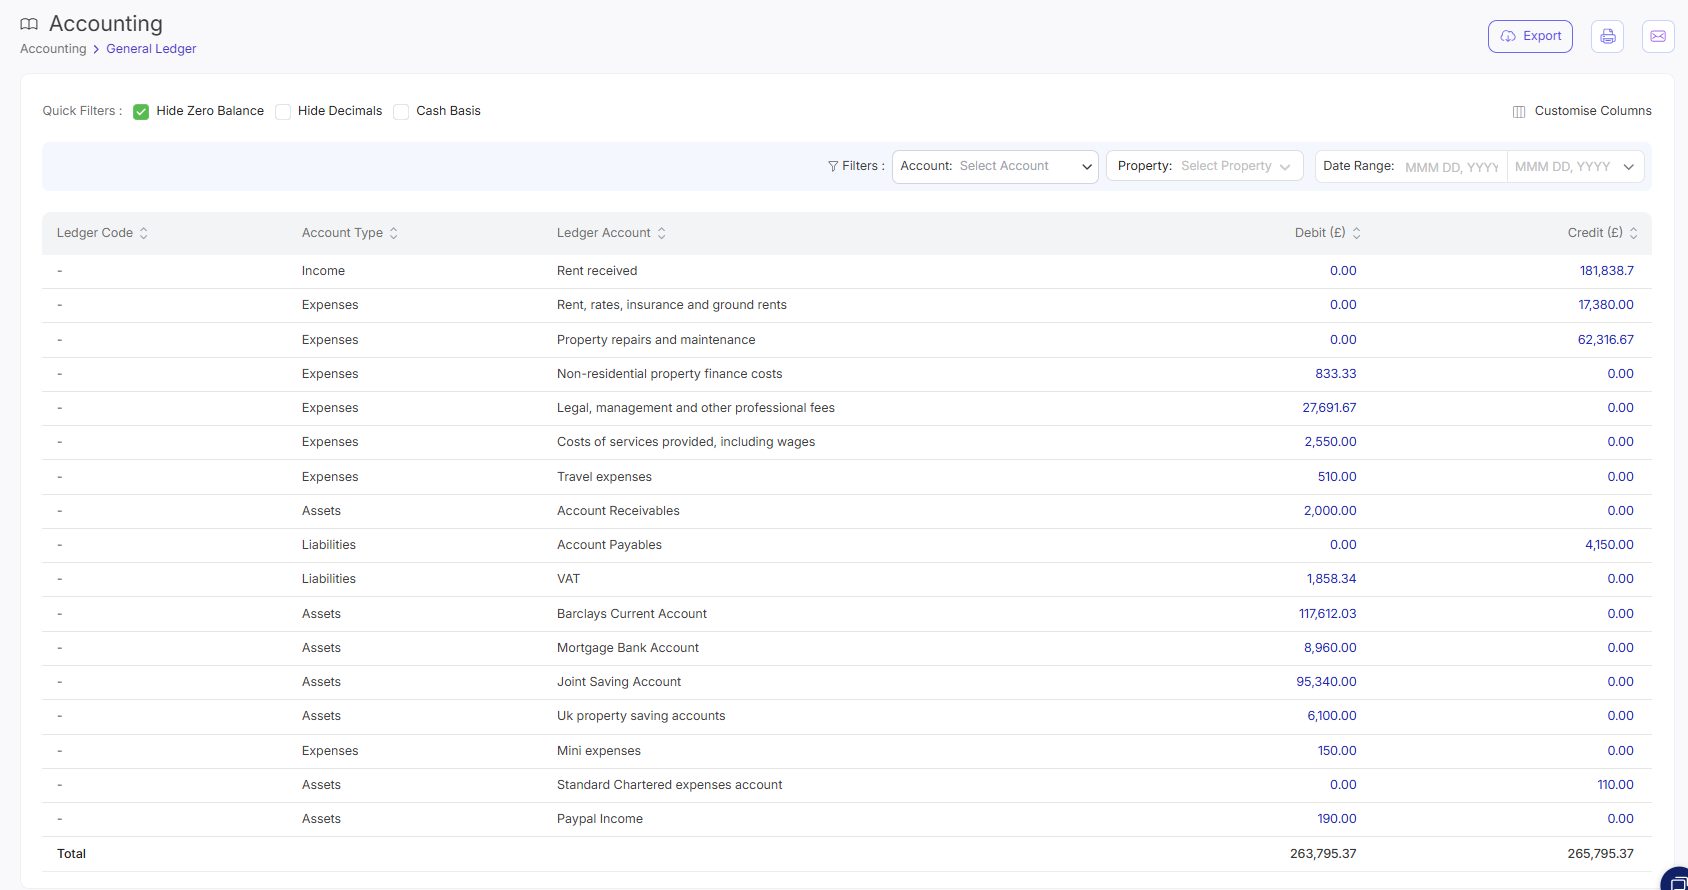Open Rent received credit 181,838.7
This screenshot has width=1688, height=890.
(1606, 271)
